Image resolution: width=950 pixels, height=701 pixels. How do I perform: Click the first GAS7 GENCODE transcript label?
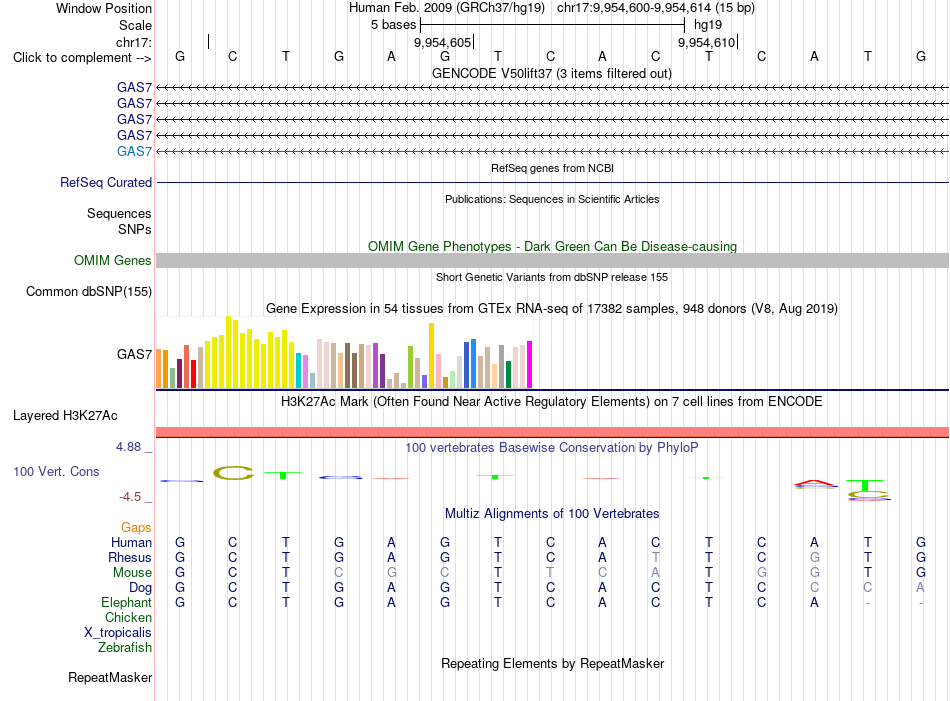coord(135,87)
